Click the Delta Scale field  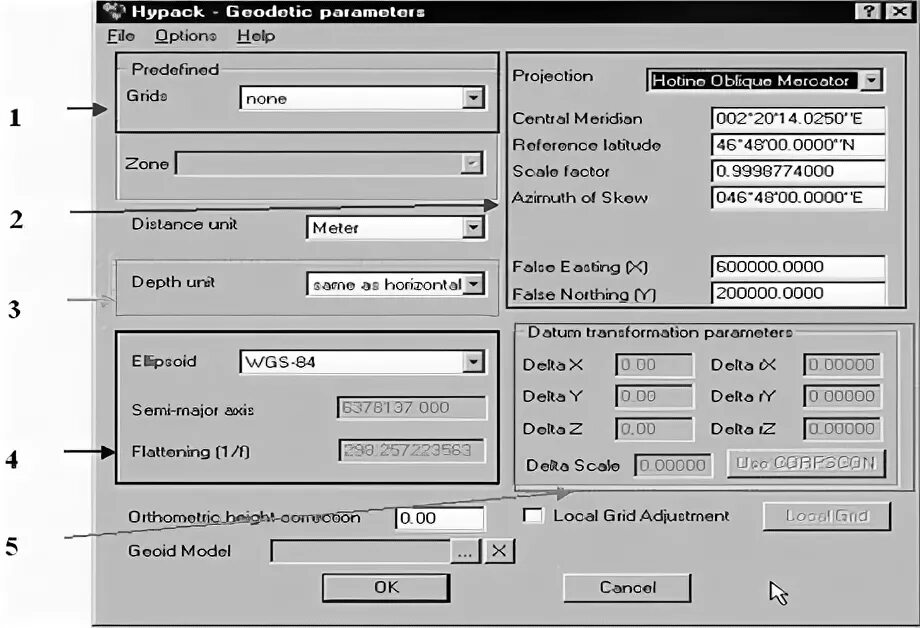coord(674,465)
